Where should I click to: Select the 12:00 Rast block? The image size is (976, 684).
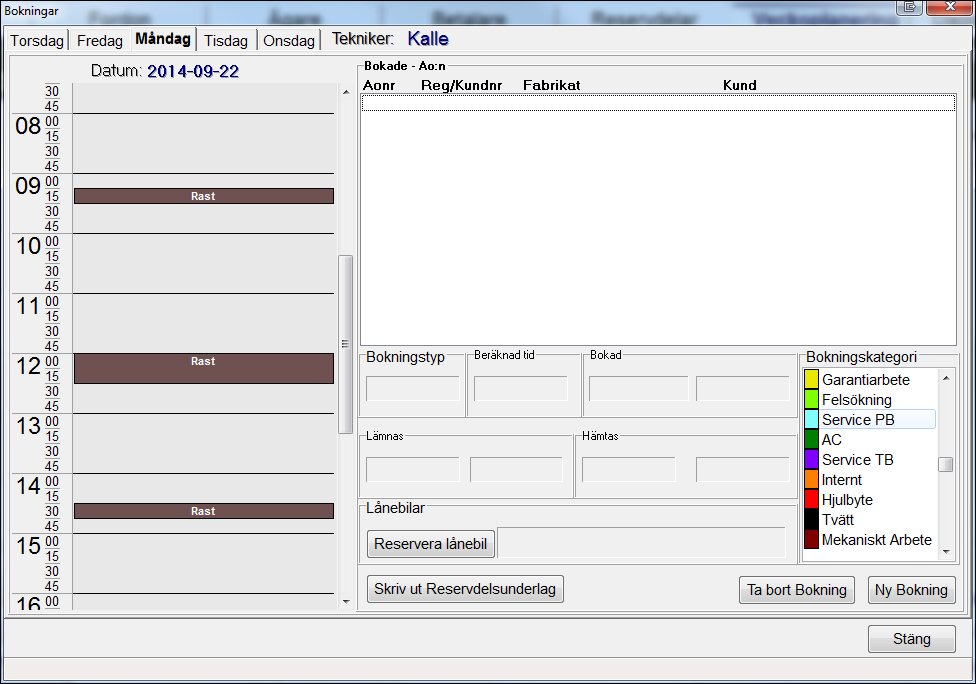pos(204,368)
